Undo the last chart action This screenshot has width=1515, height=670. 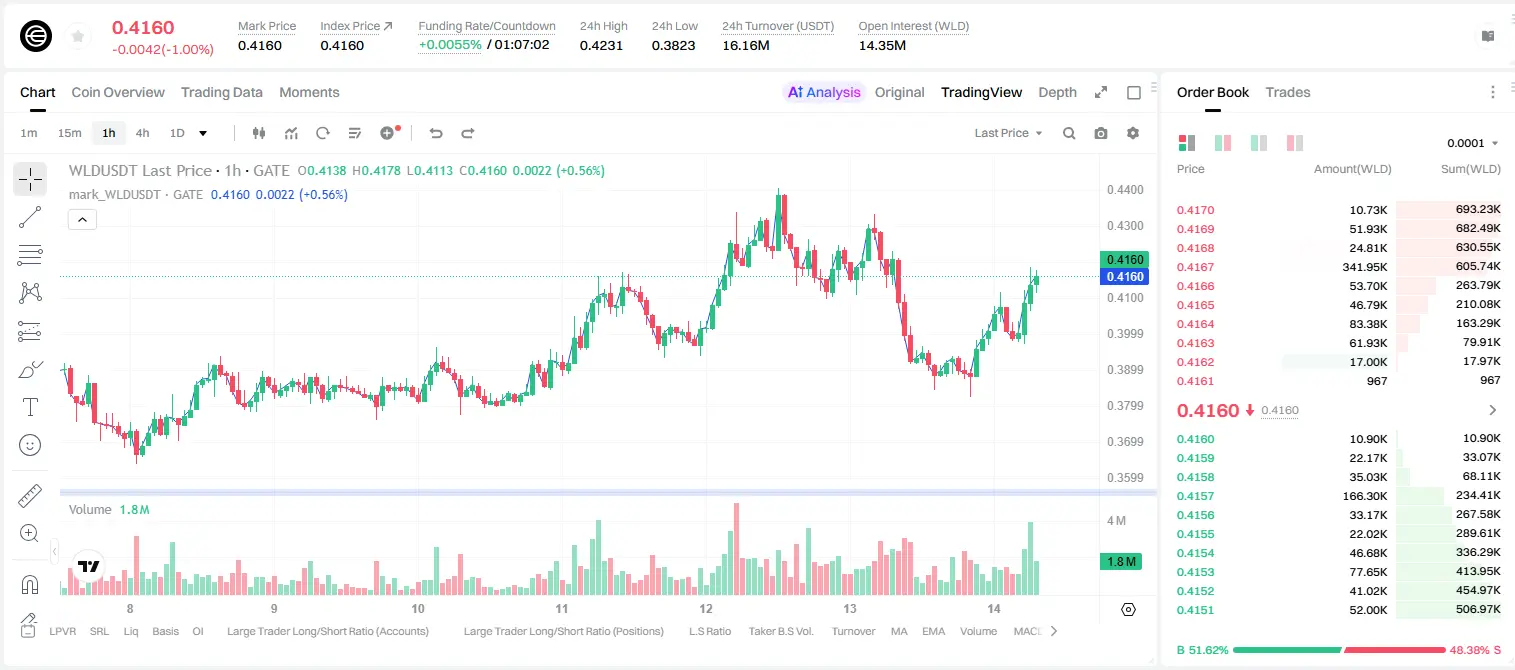[x=436, y=133]
